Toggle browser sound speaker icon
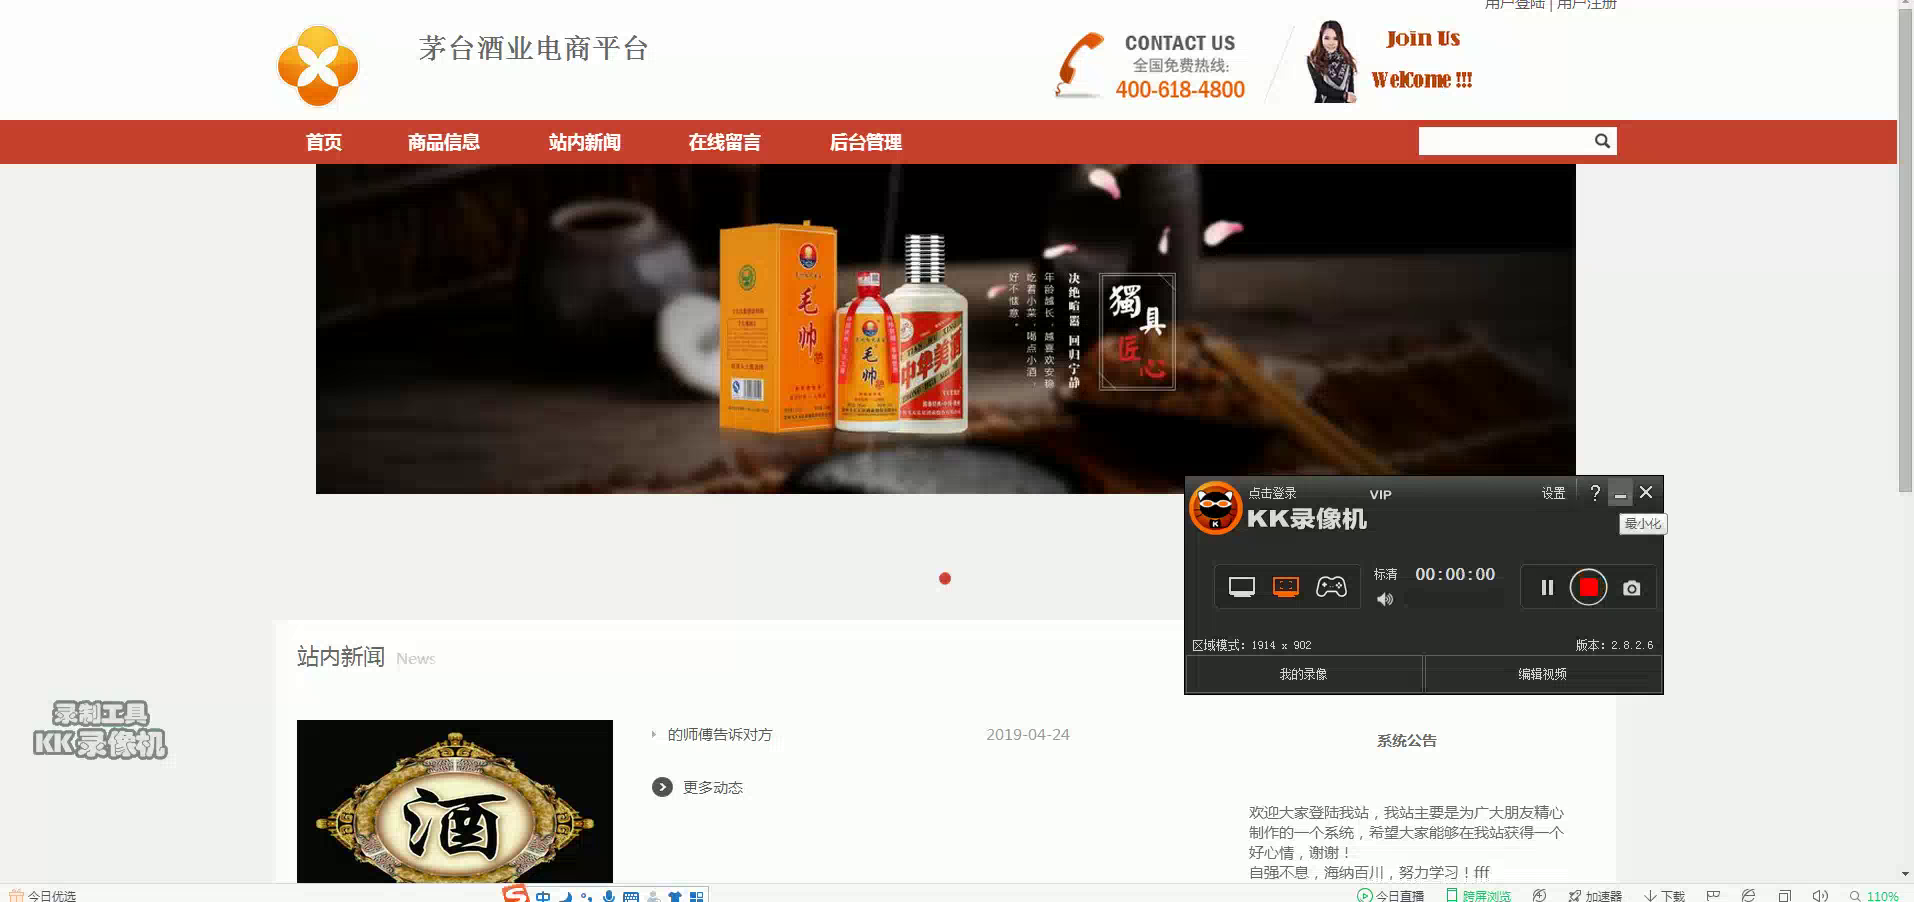The image size is (1914, 902). pos(1820,895)
